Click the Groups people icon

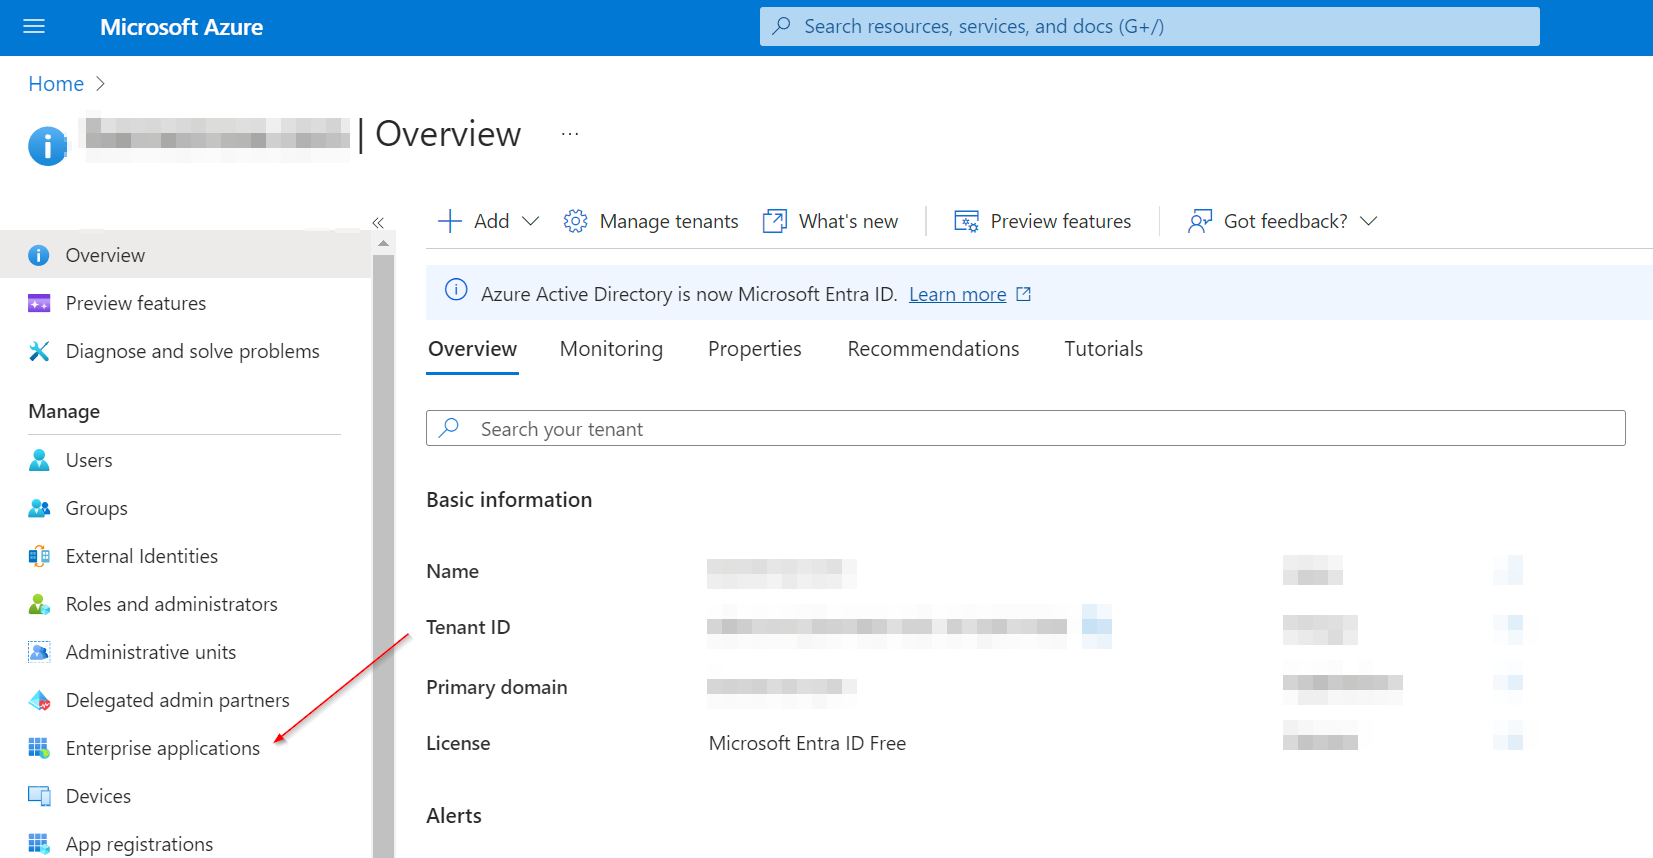pos(39,508)
